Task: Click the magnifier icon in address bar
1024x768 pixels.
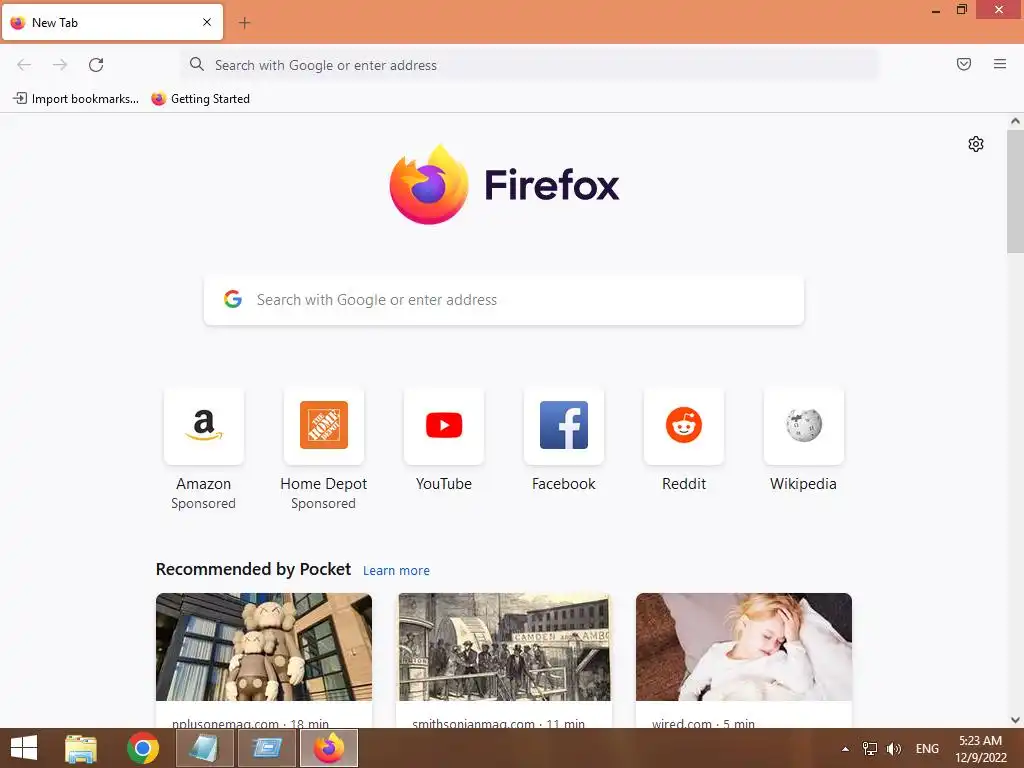Action: pos(197,64)
